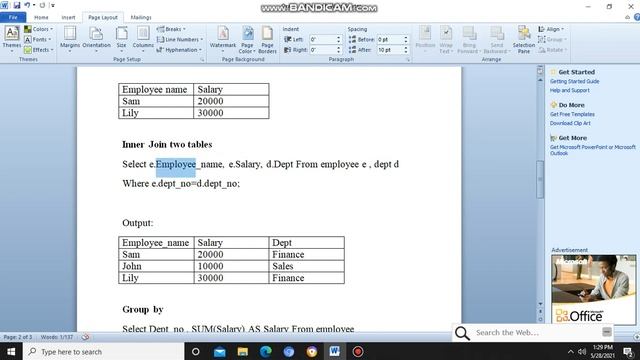This screenshot has width=640, height=360.
Task: Open the File tab
Action: coord(13,17)
